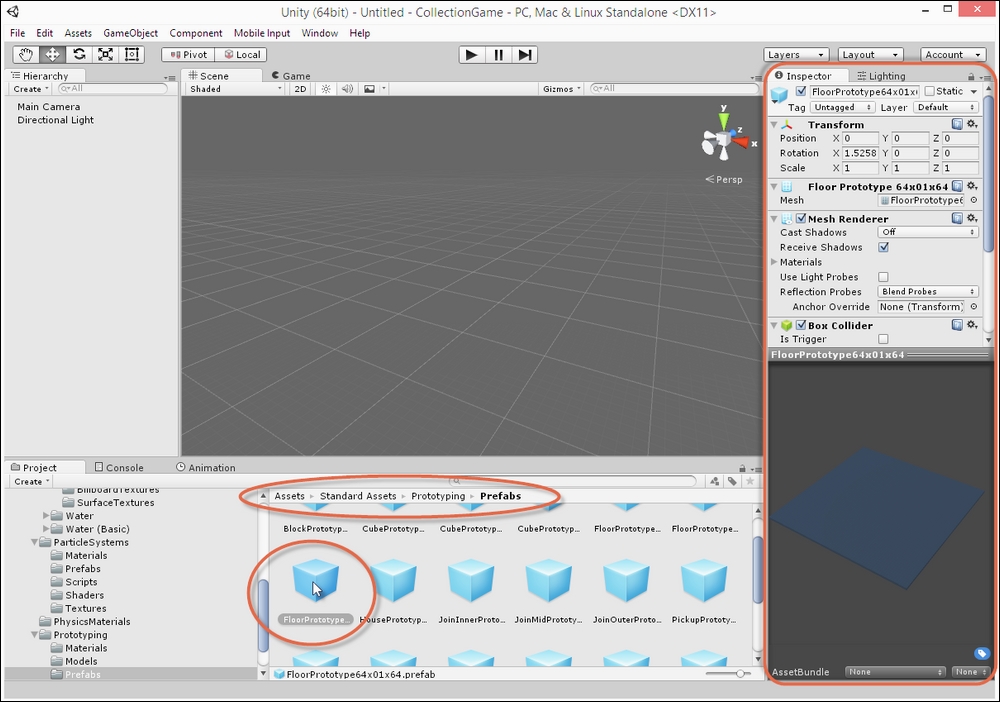Click the Pause button
The height and width of the screenshot is (702, 1000).
(x=498, y=55)
